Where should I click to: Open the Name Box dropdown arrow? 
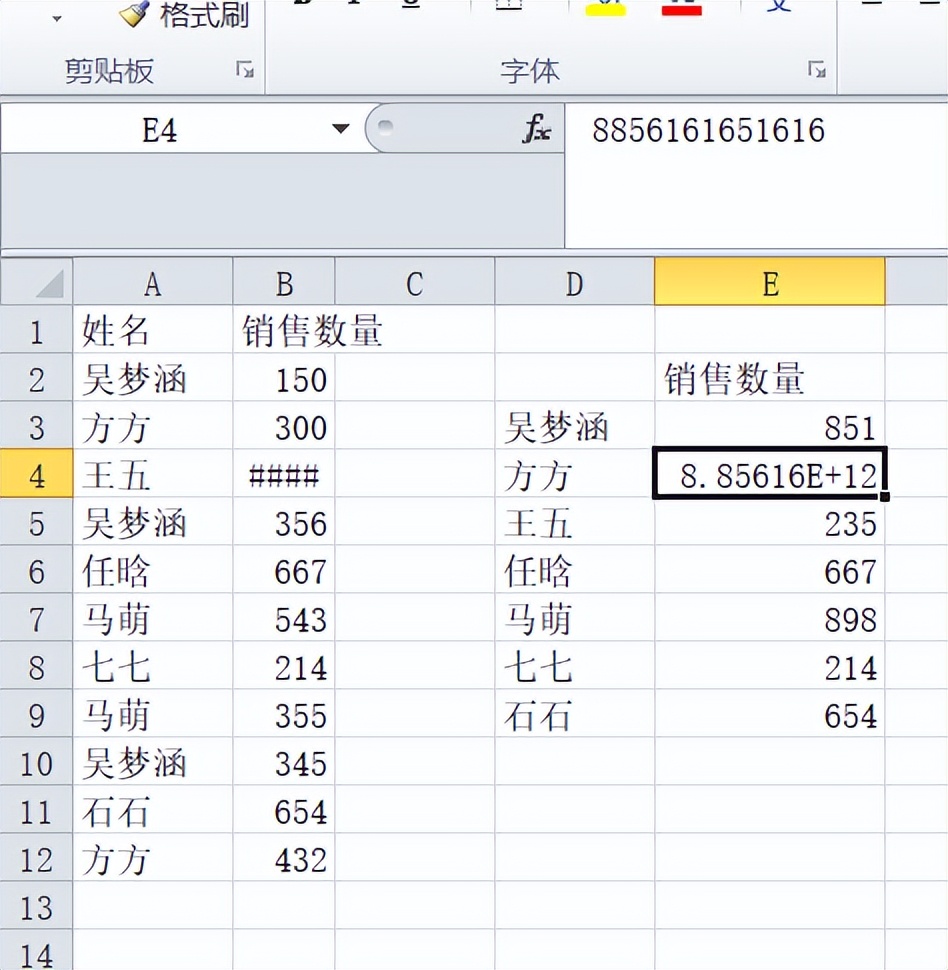[340, 128]
